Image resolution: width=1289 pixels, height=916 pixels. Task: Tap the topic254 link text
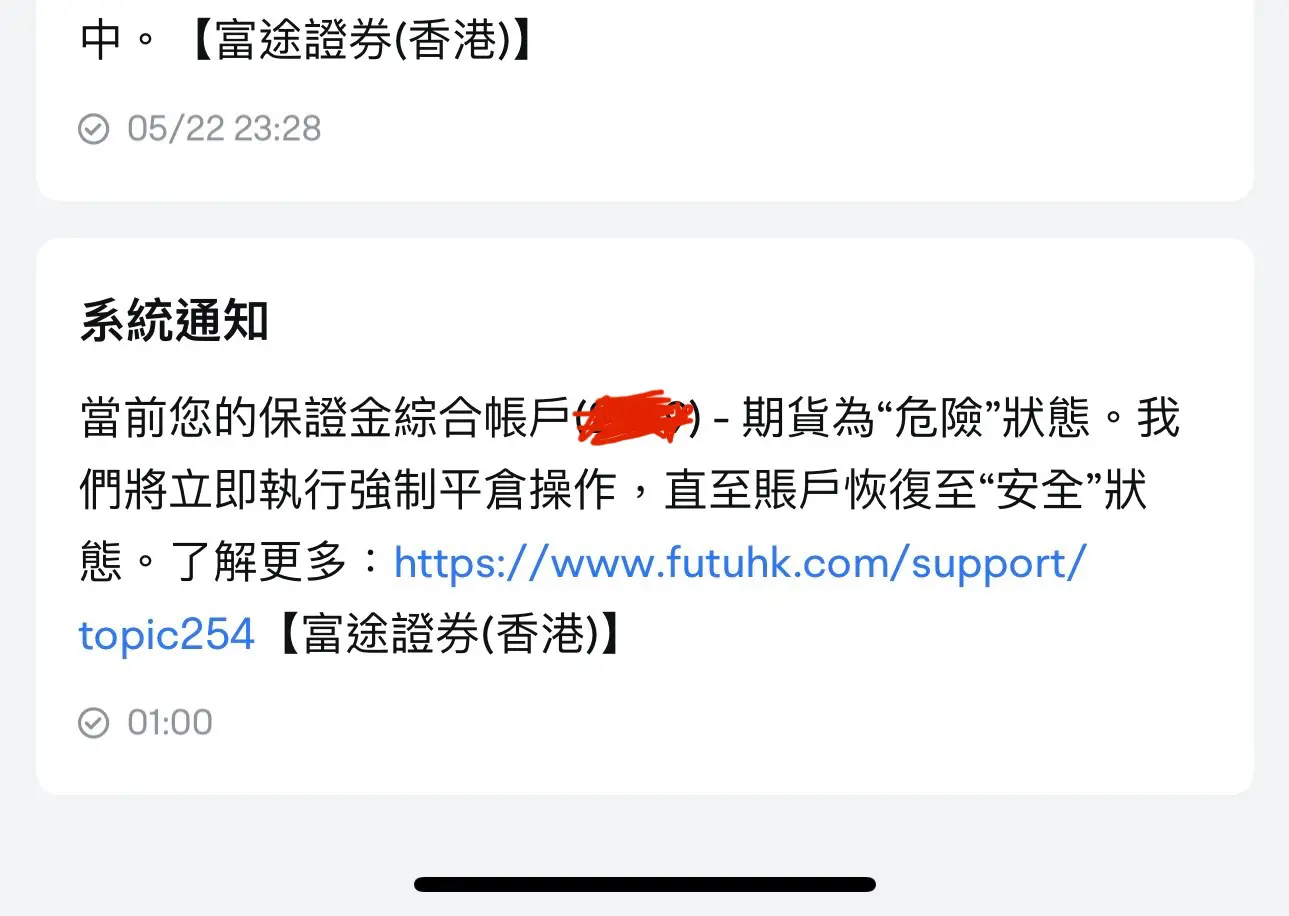(x=167, y=634)
